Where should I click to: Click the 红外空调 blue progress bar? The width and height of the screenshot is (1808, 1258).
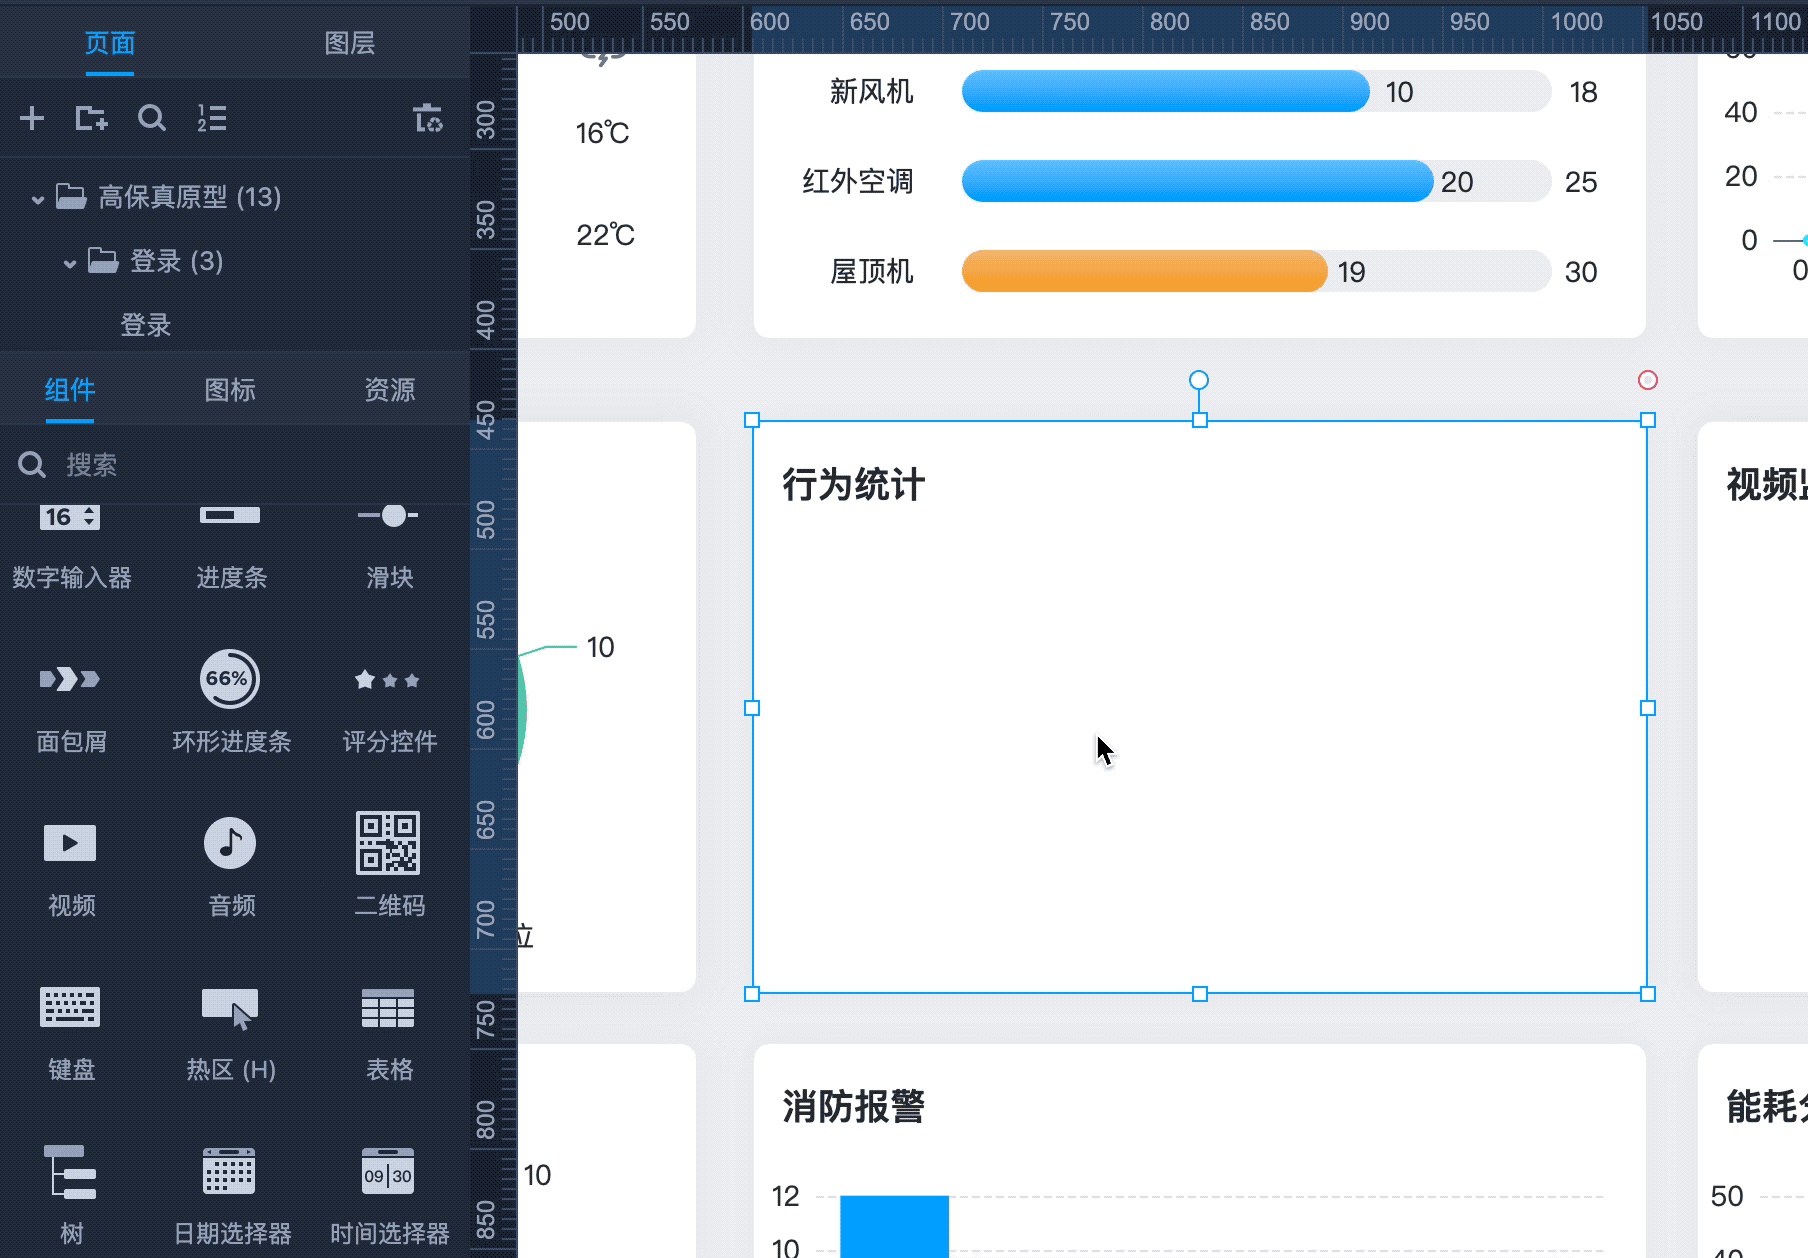point(1198,181)
